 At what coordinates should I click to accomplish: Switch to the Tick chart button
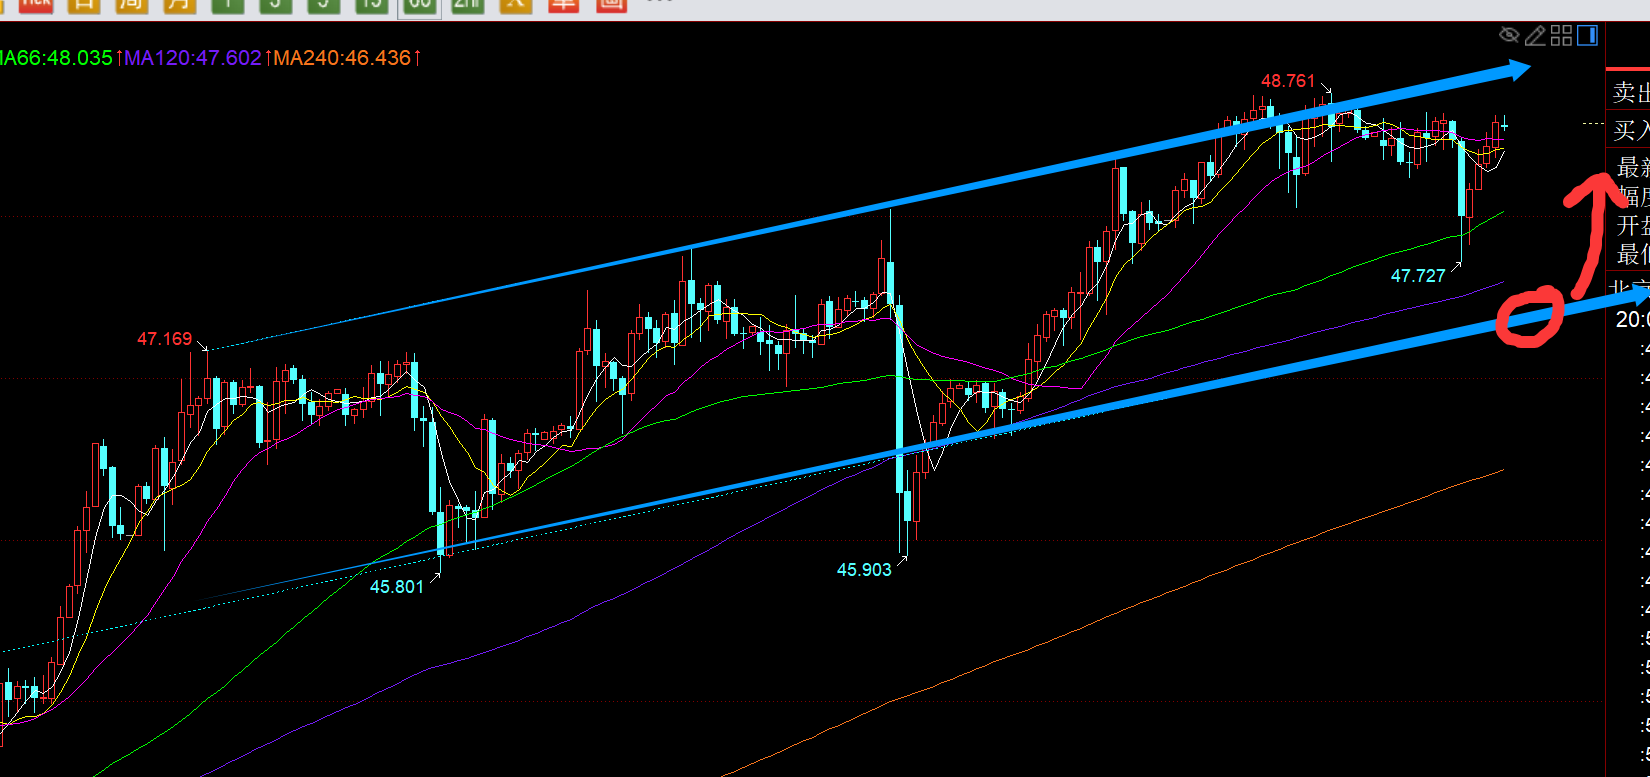(x=35, y=4)
